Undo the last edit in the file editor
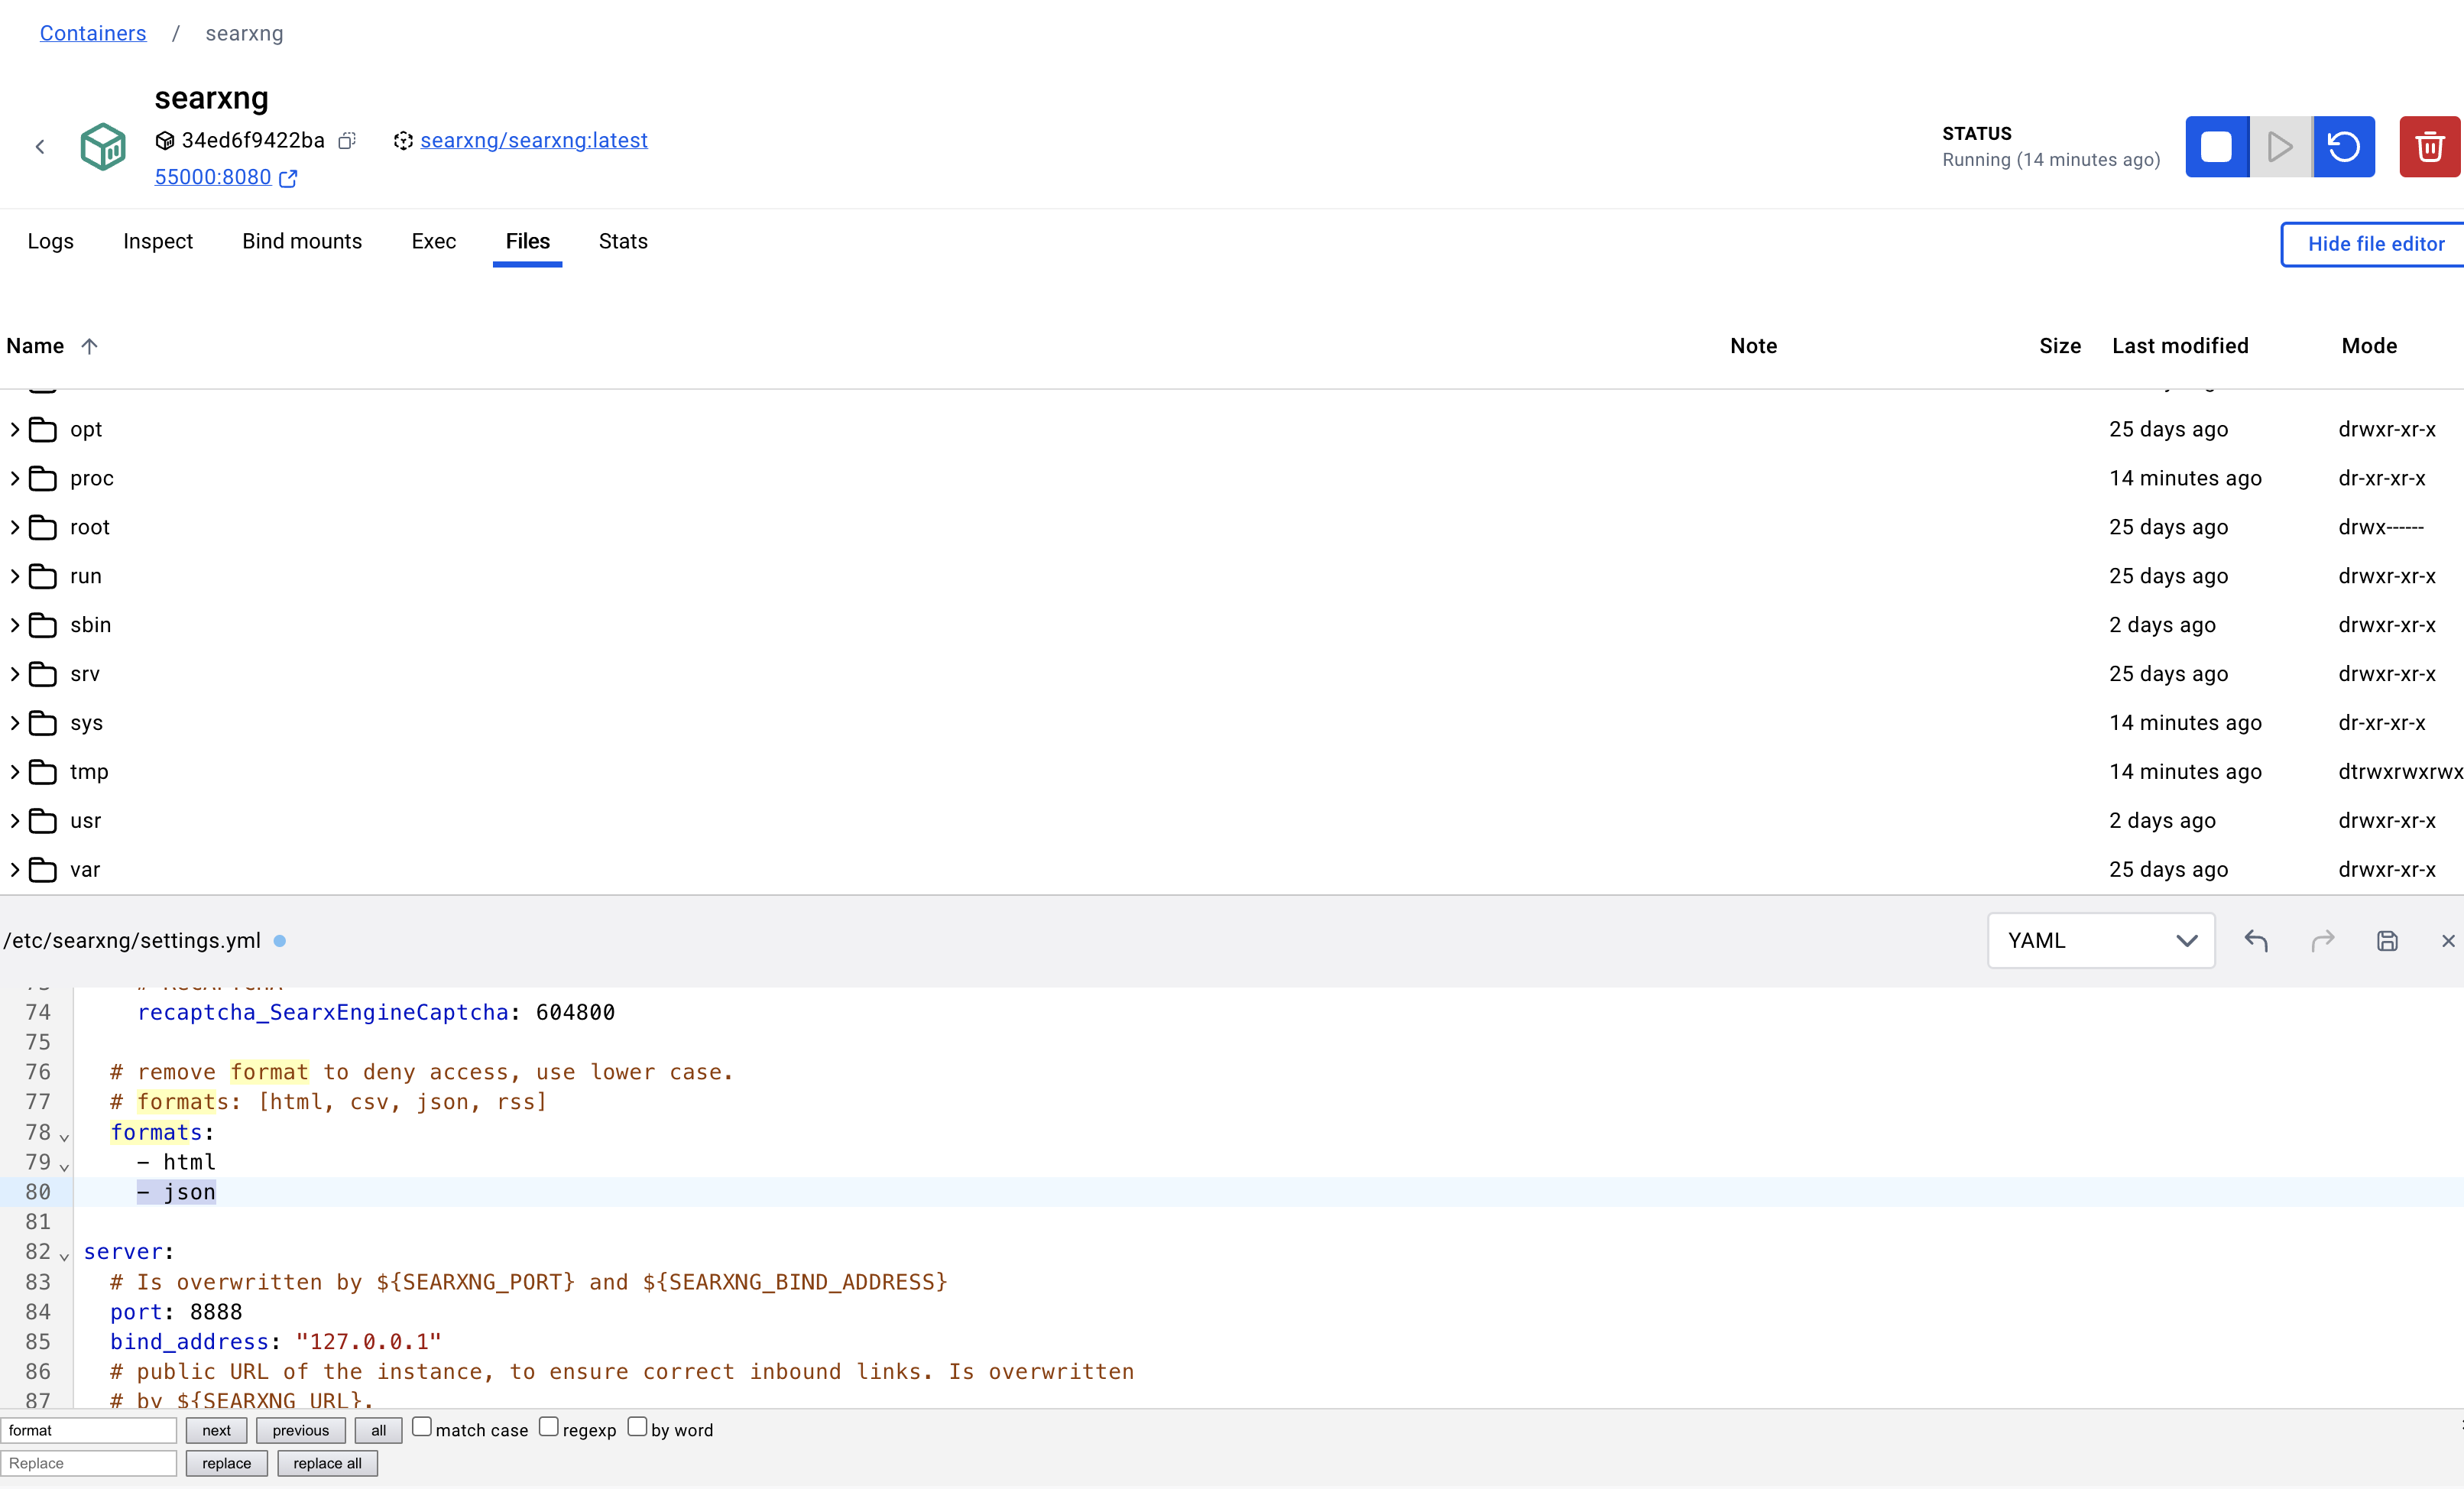 pyautogui.click(x=2256, y=941)
